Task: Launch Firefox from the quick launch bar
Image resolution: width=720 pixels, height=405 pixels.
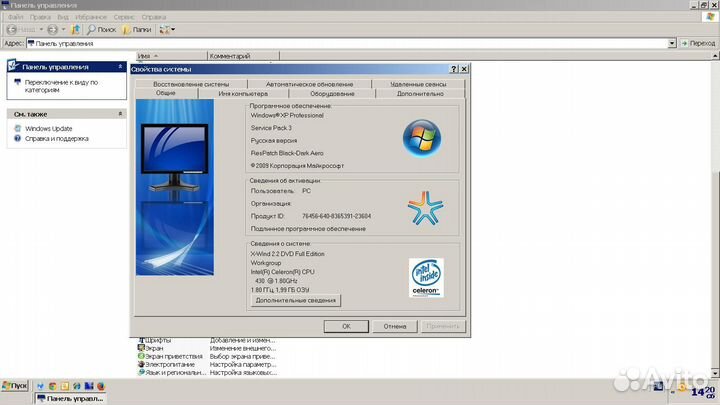Action: tap(101, 386)
